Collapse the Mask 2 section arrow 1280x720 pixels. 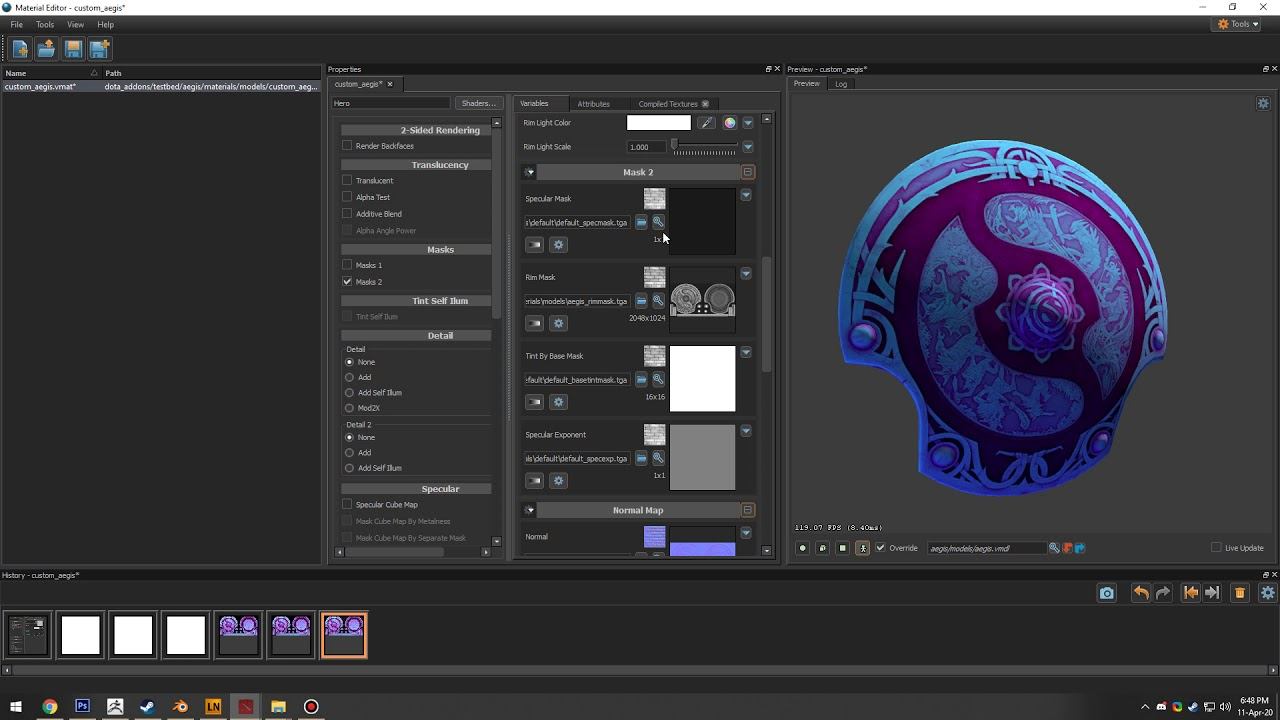click(x=530, y=172)
